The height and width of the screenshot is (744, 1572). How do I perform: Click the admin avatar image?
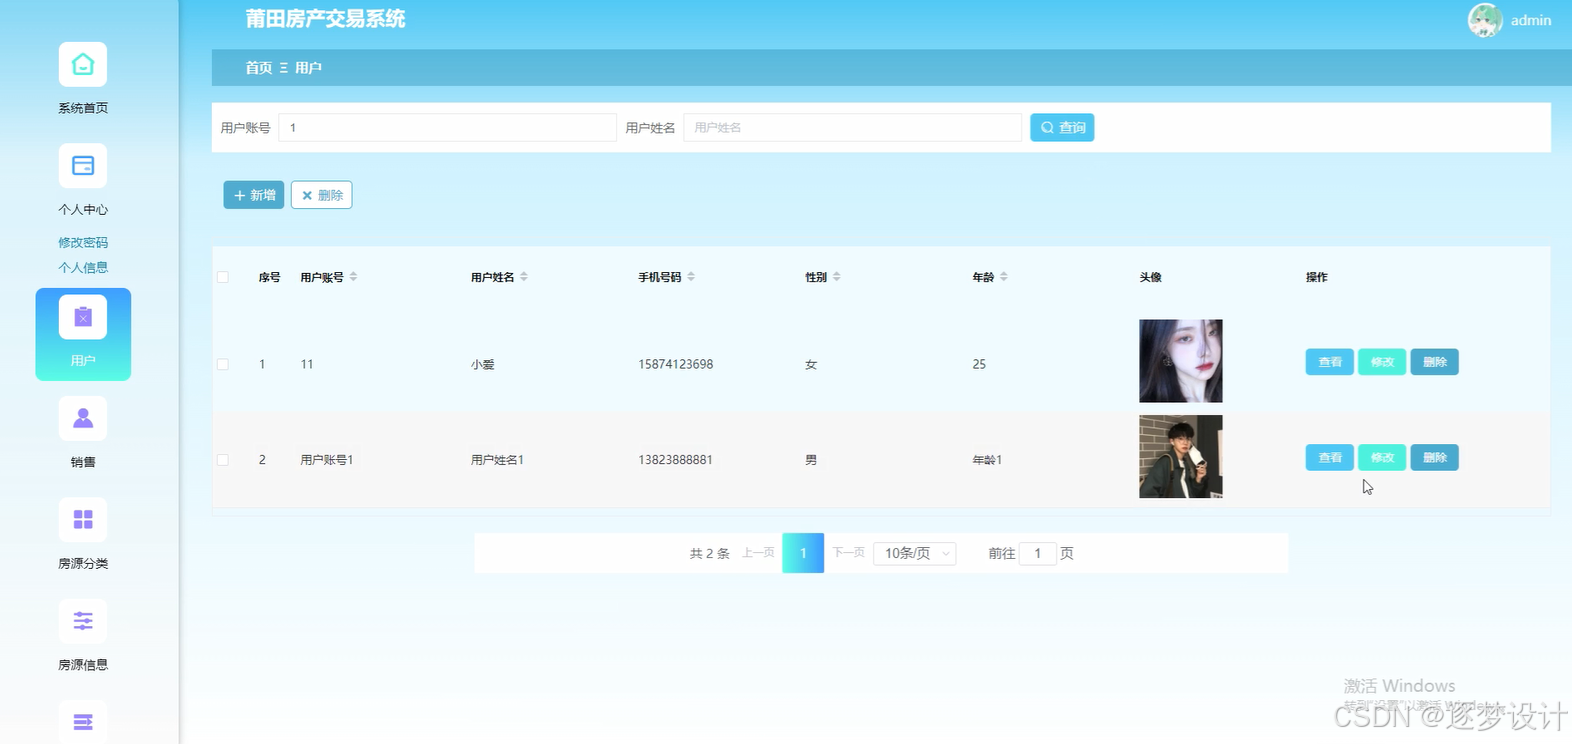(x=1485, y=20)
